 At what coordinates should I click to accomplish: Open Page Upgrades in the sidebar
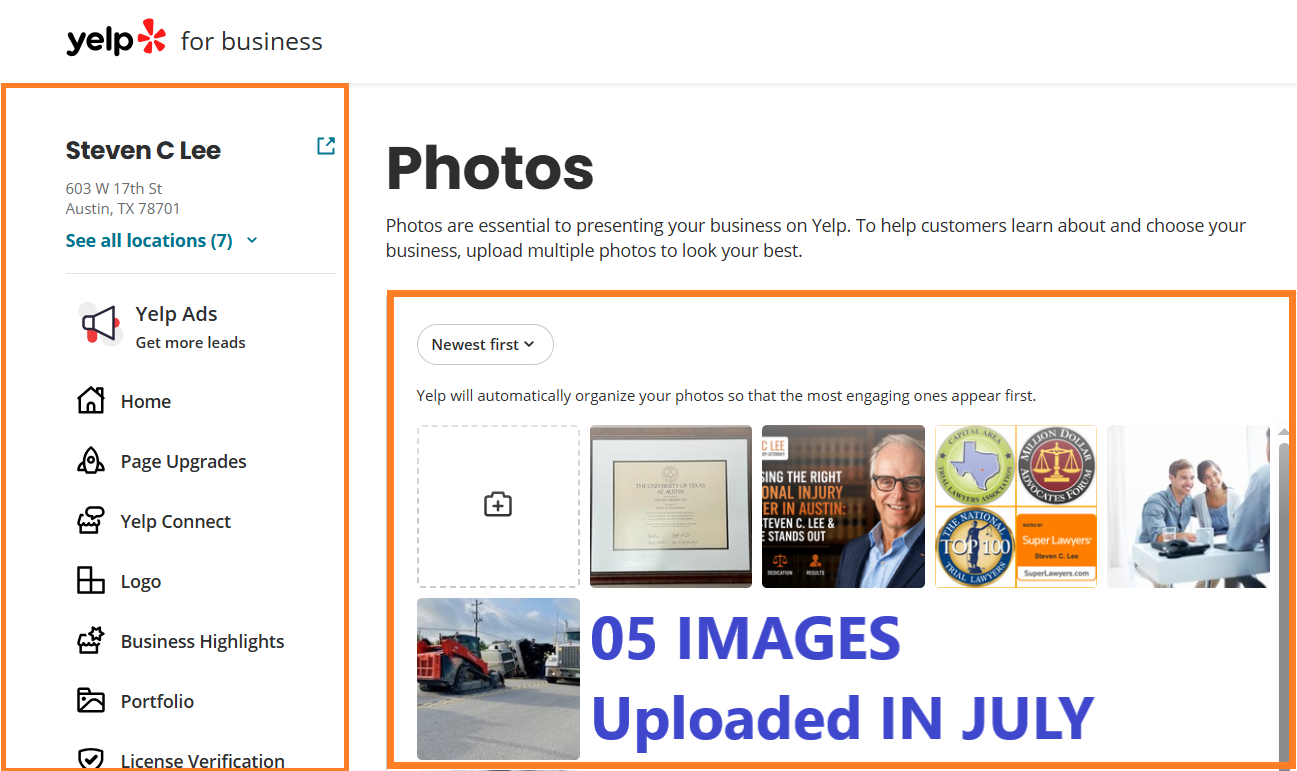click(x=184, y=462)
